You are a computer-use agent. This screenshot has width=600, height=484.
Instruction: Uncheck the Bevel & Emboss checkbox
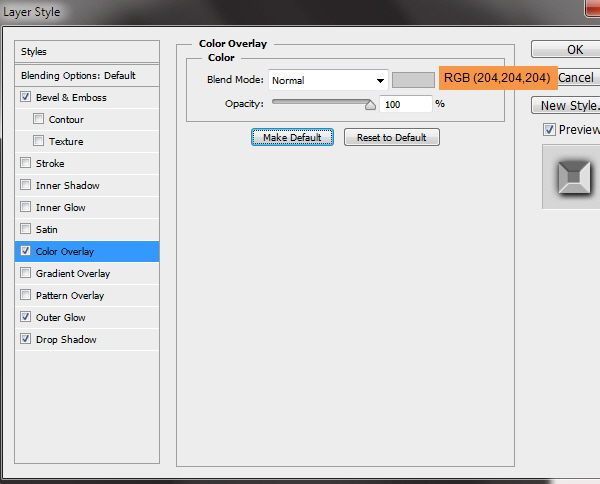(x=25, y=98)
